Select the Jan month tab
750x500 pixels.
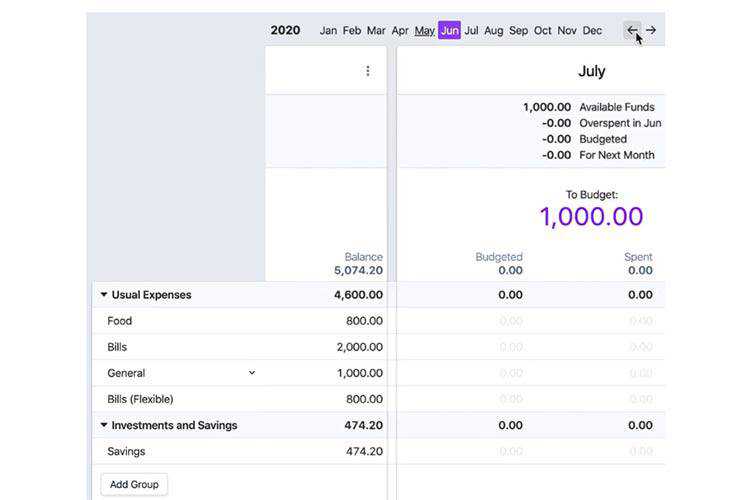pyautogui.click(x=328, y=31)
